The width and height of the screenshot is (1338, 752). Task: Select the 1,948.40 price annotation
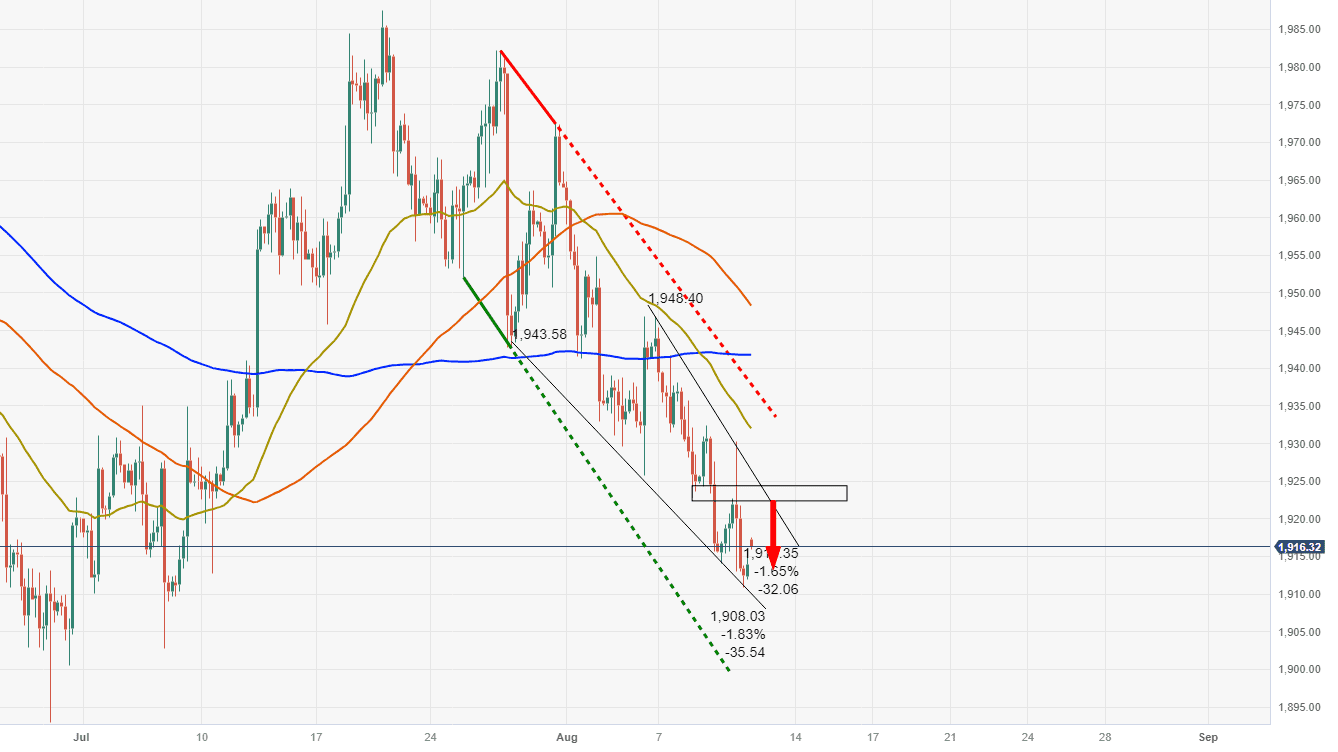[675, 298]
